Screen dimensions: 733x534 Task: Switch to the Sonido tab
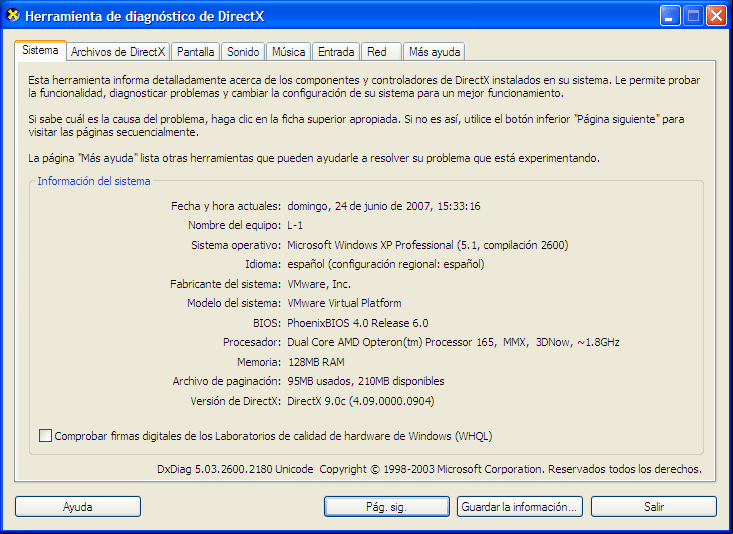[x=243, y=51]
